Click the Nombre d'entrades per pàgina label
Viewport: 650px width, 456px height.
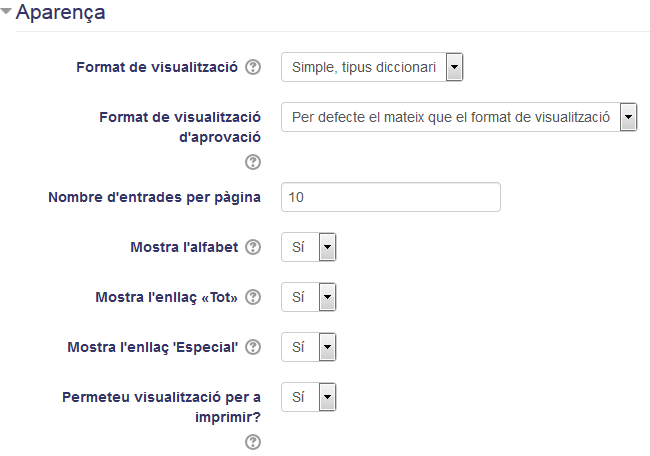[155, 197]
